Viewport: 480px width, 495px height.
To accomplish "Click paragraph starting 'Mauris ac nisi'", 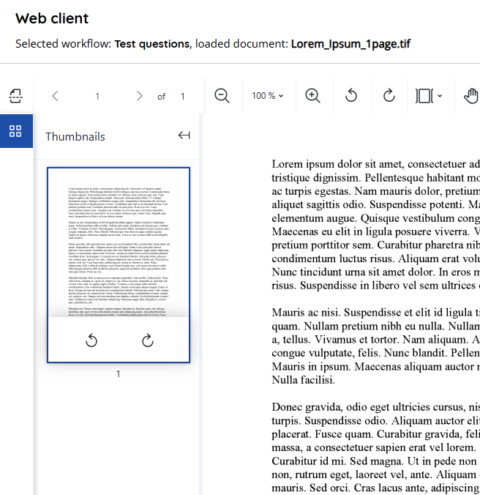I will click(x=376, y=346).
